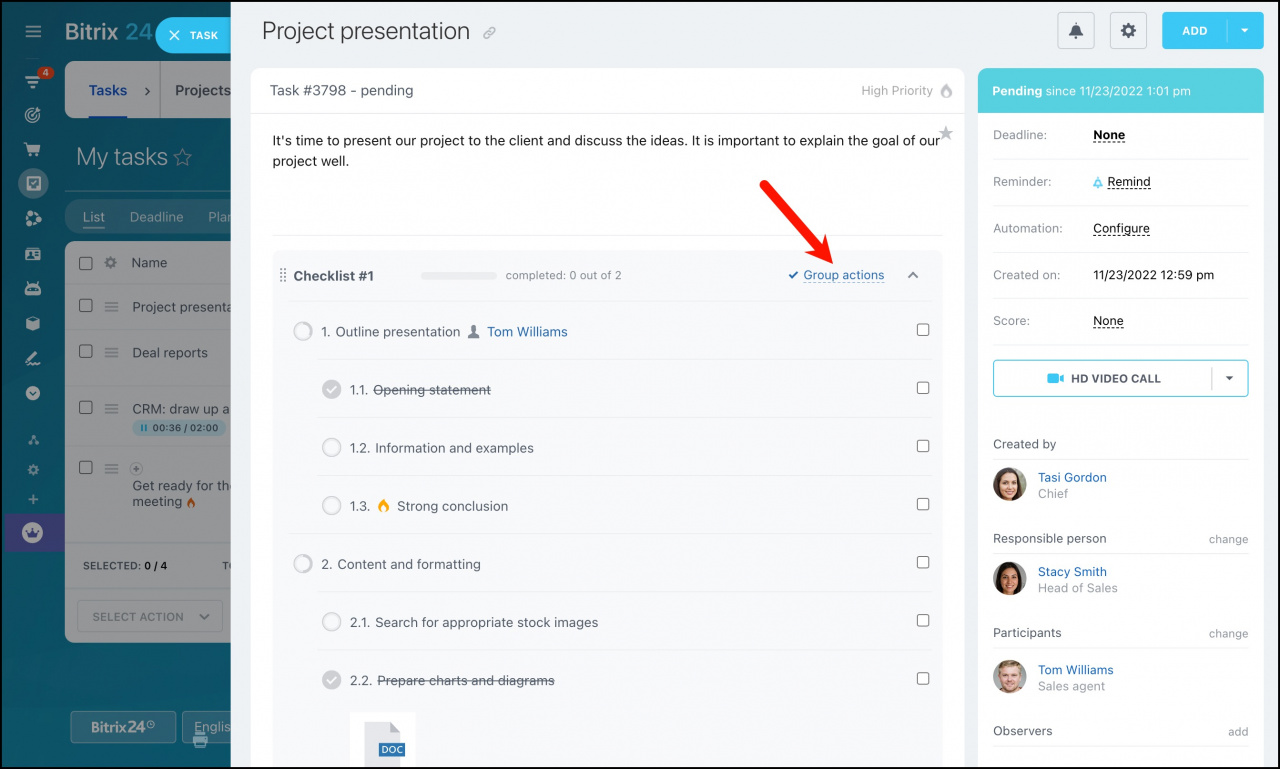Click the Deal reports row menu icon
Screen dimensions: 1280x769
coord(112,352)
